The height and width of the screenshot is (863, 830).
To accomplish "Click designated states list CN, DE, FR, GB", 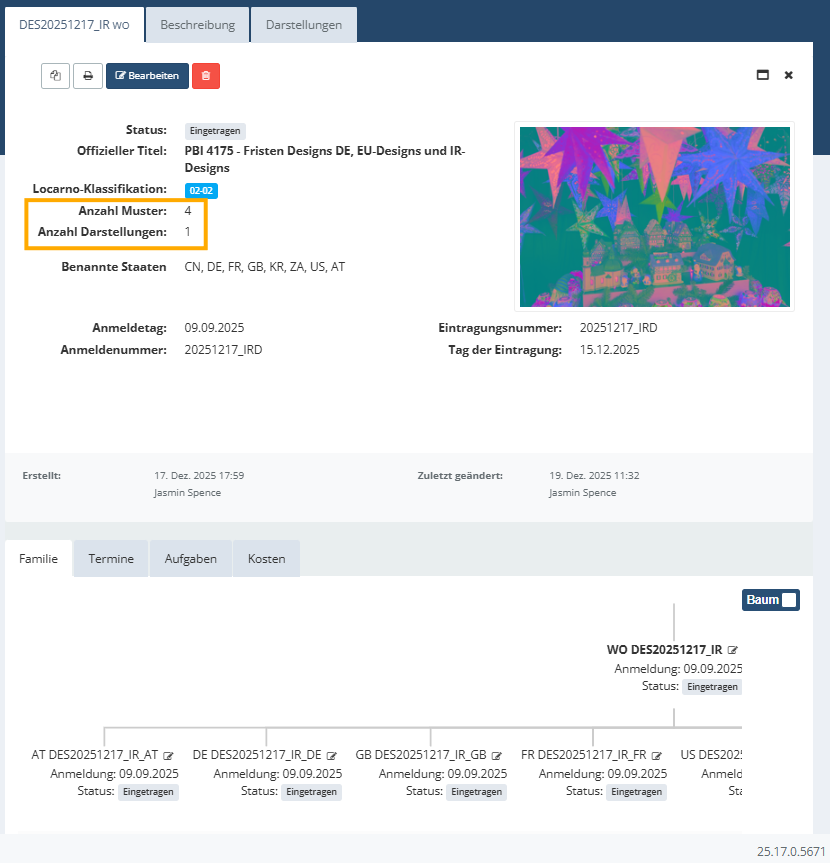I will 265,267.
